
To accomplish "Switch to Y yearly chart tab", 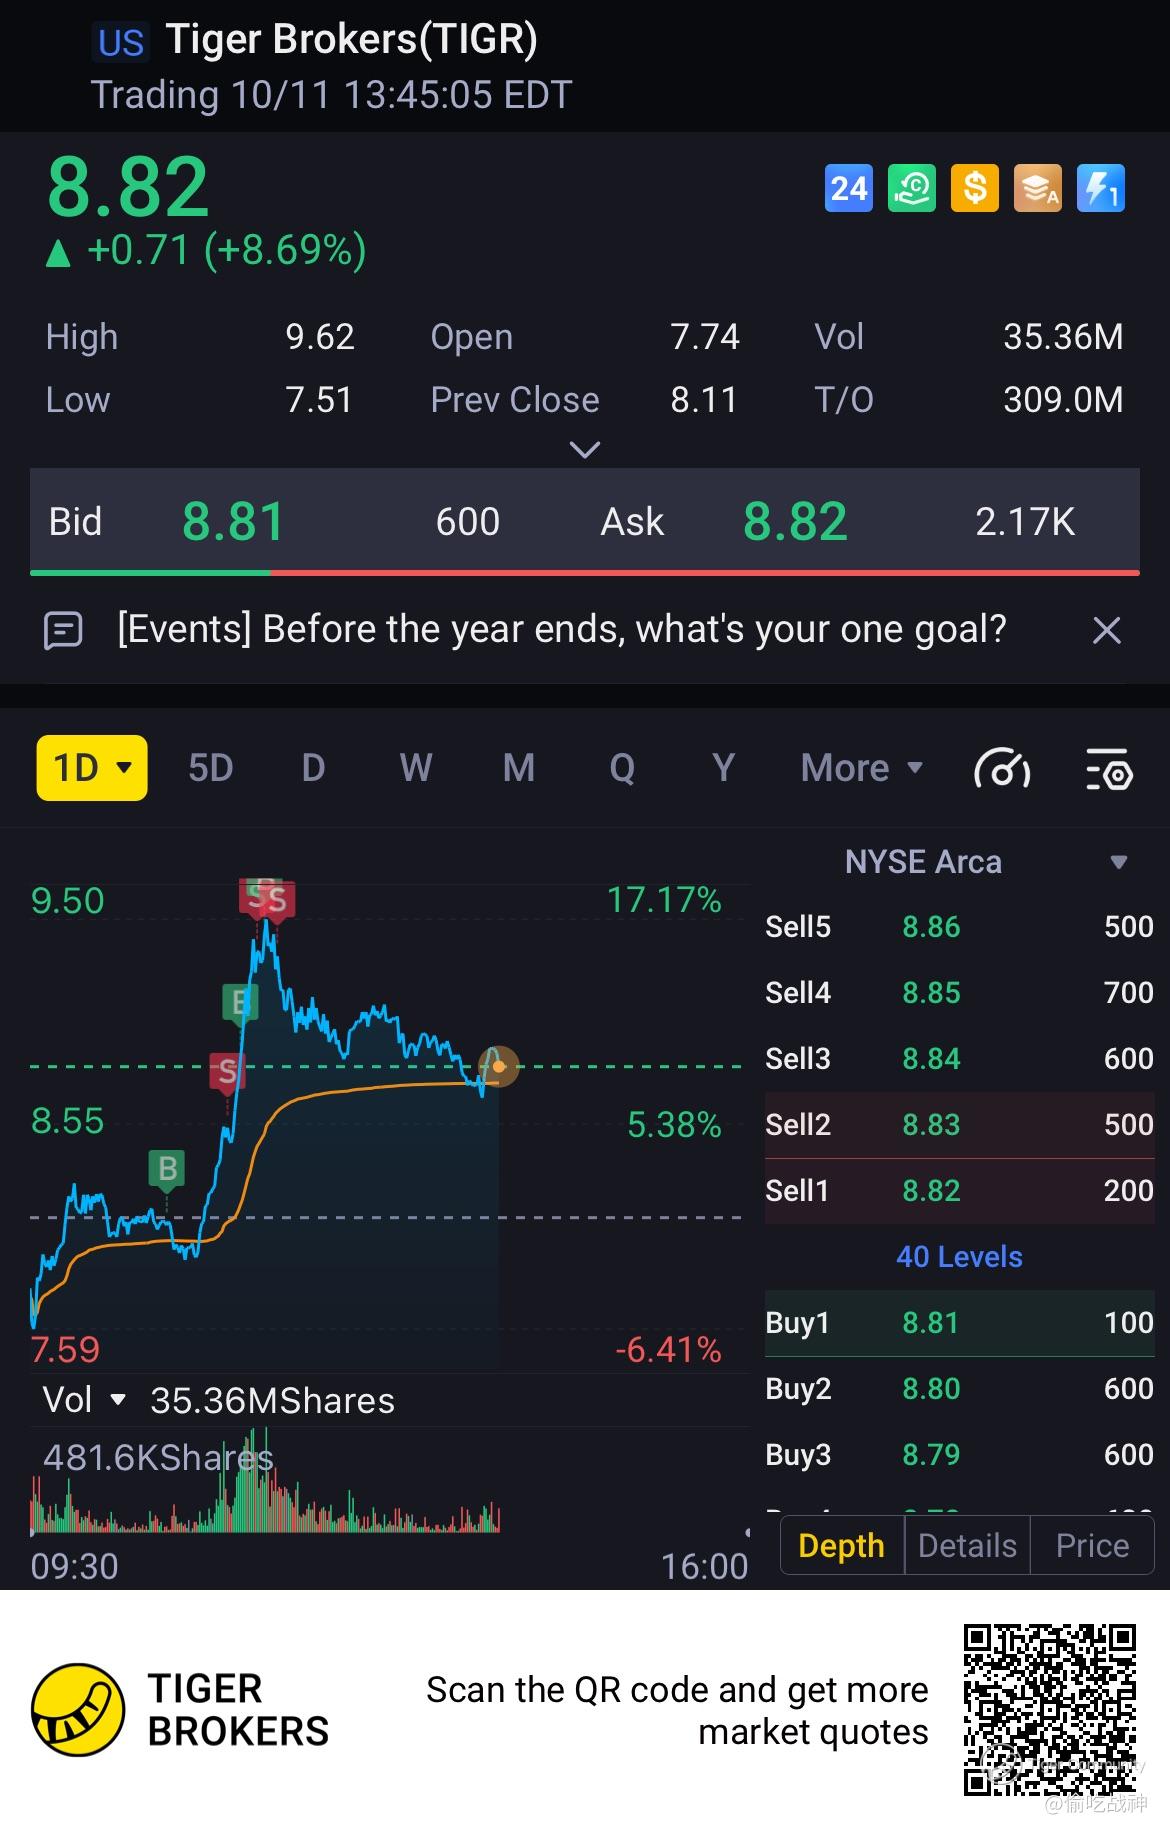I will pos(724,768).
